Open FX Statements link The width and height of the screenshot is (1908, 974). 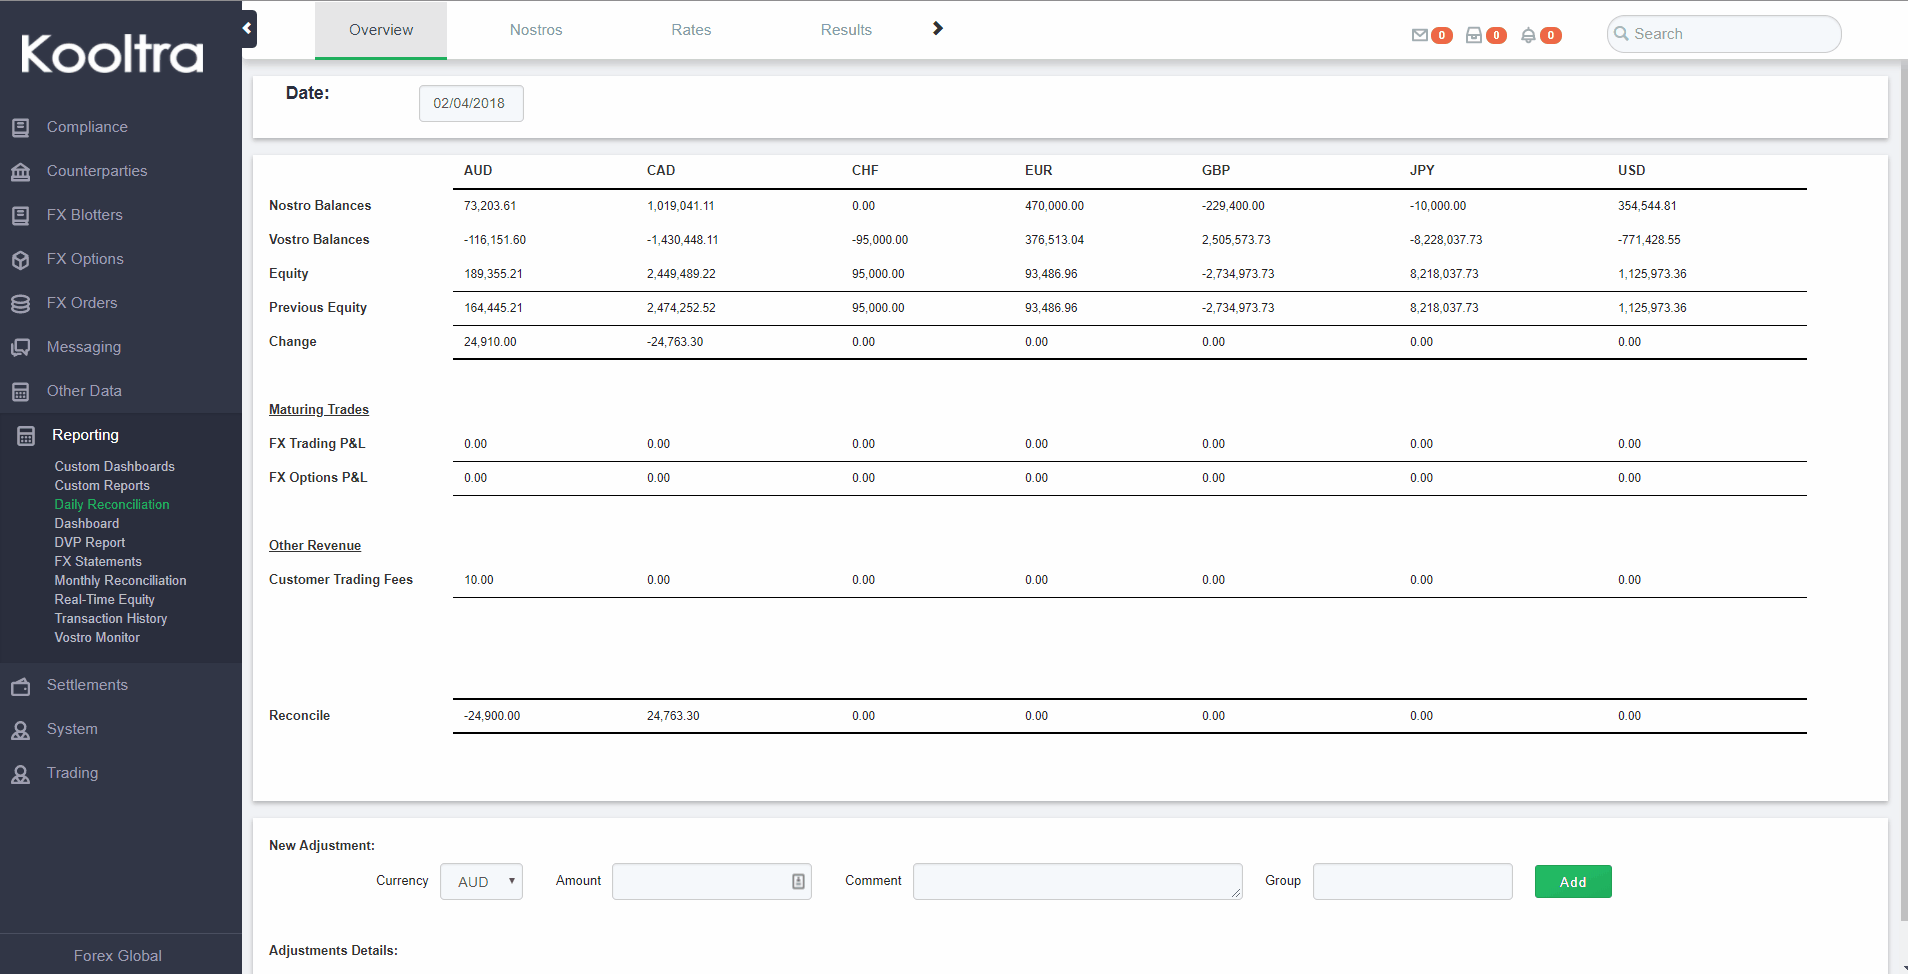[98, 562]
